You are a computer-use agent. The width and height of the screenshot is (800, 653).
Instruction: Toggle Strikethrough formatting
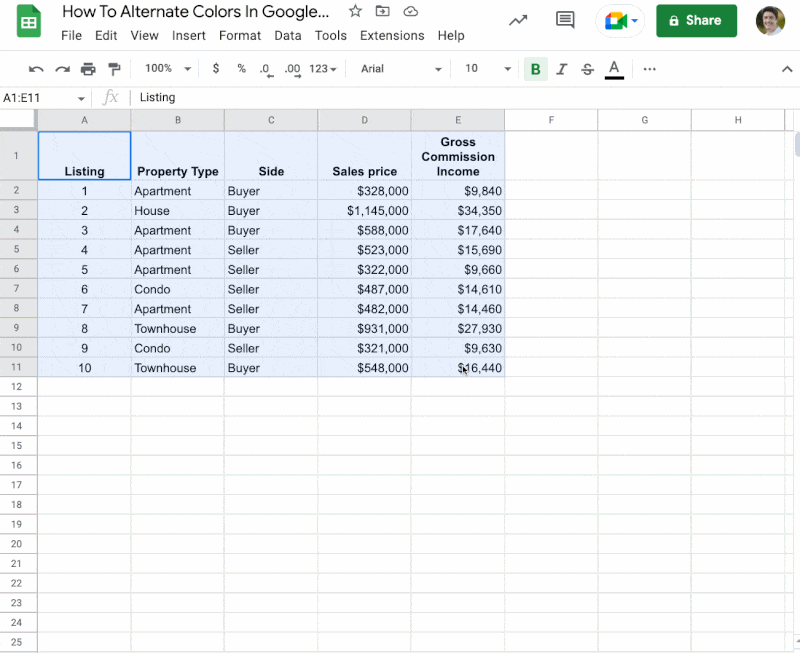(x=588, y=69)
